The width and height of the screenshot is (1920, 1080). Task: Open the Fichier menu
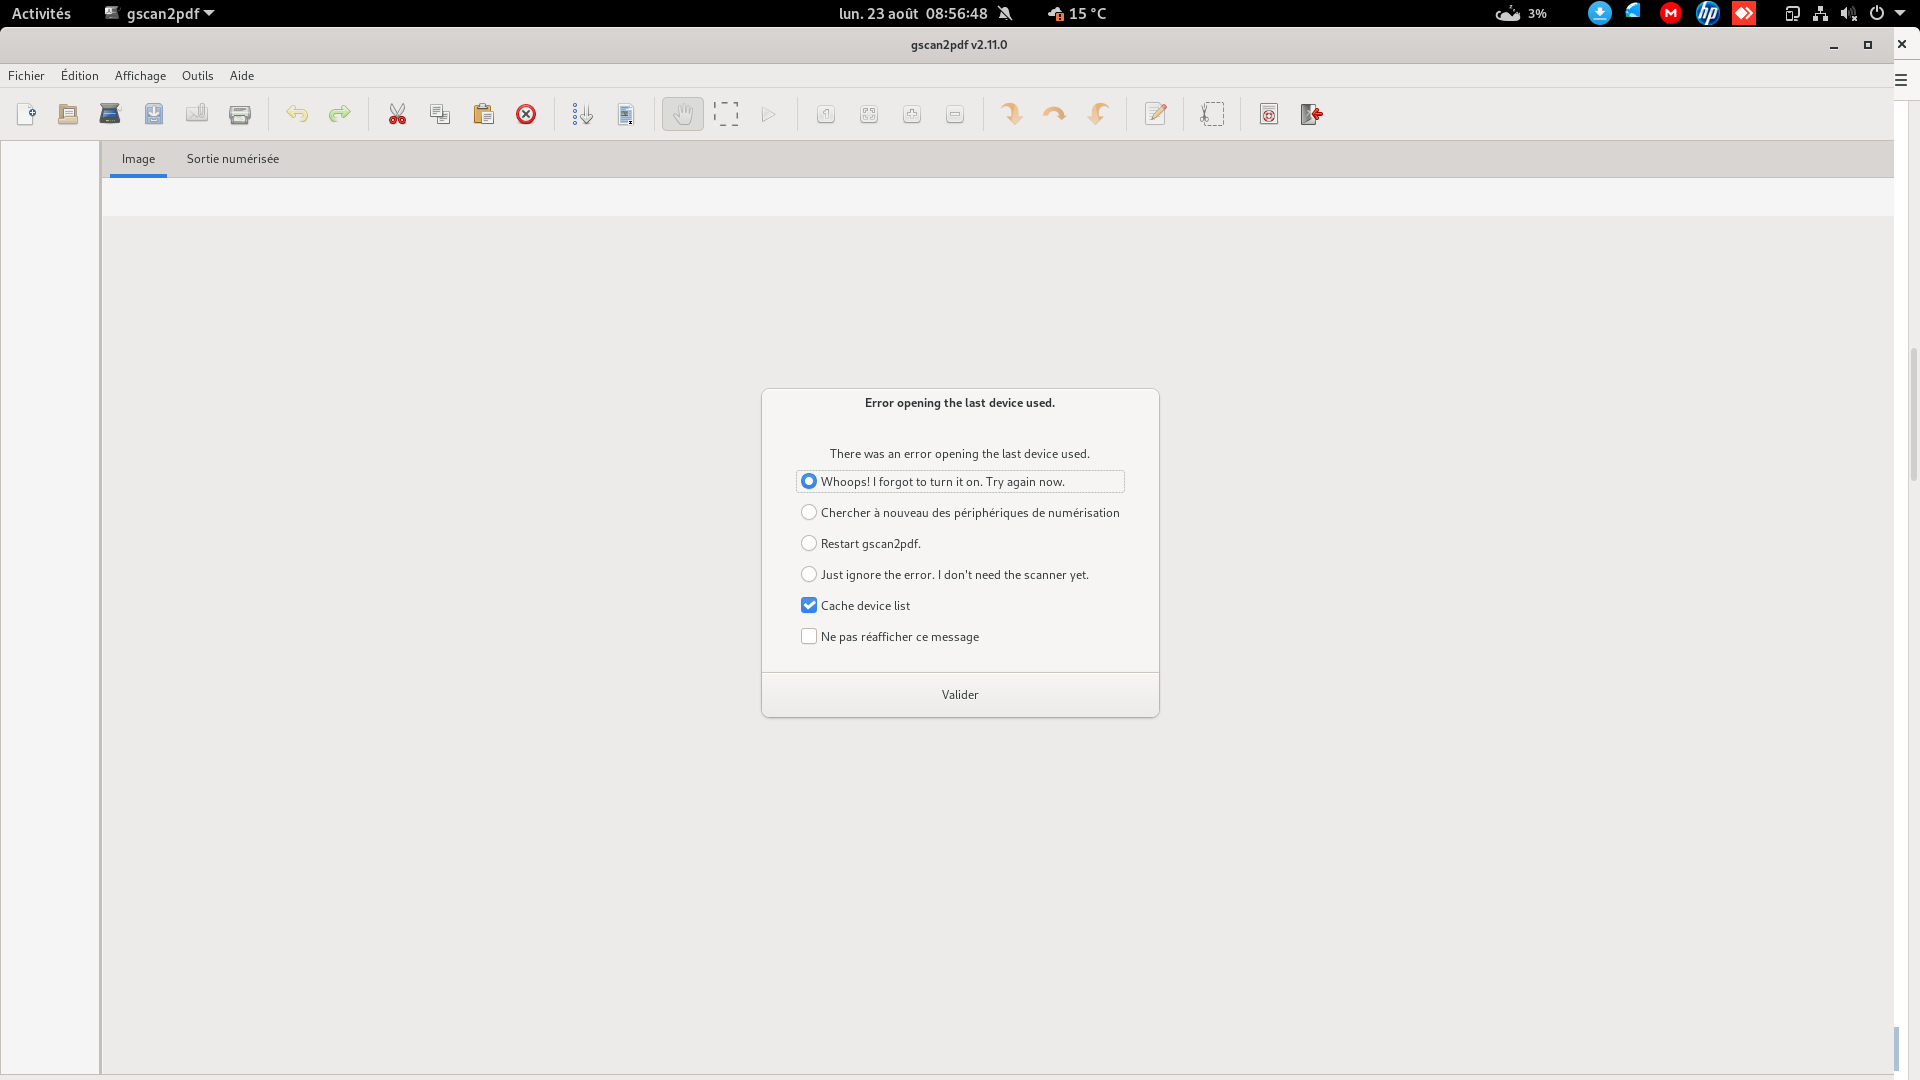point(26,76)
